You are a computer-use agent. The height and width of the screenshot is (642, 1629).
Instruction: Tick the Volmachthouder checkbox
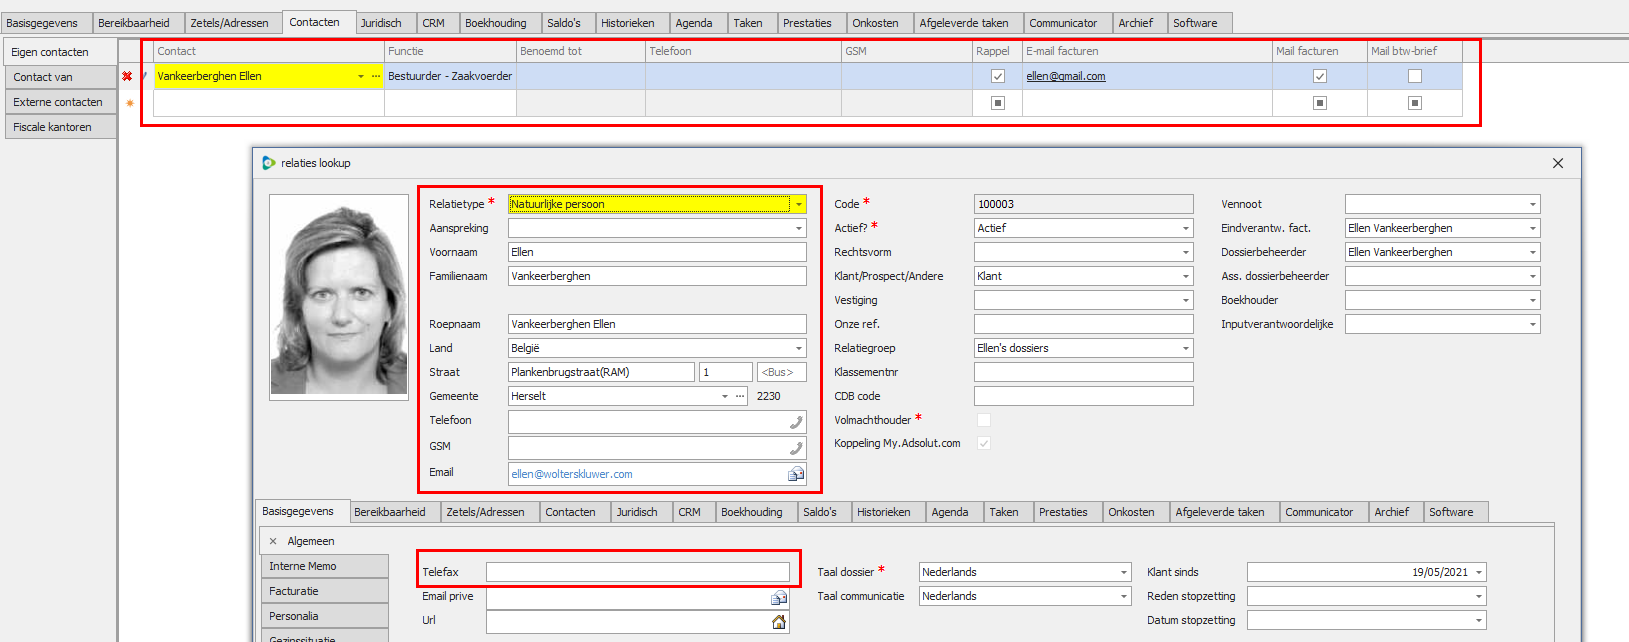tap(984, 420)
